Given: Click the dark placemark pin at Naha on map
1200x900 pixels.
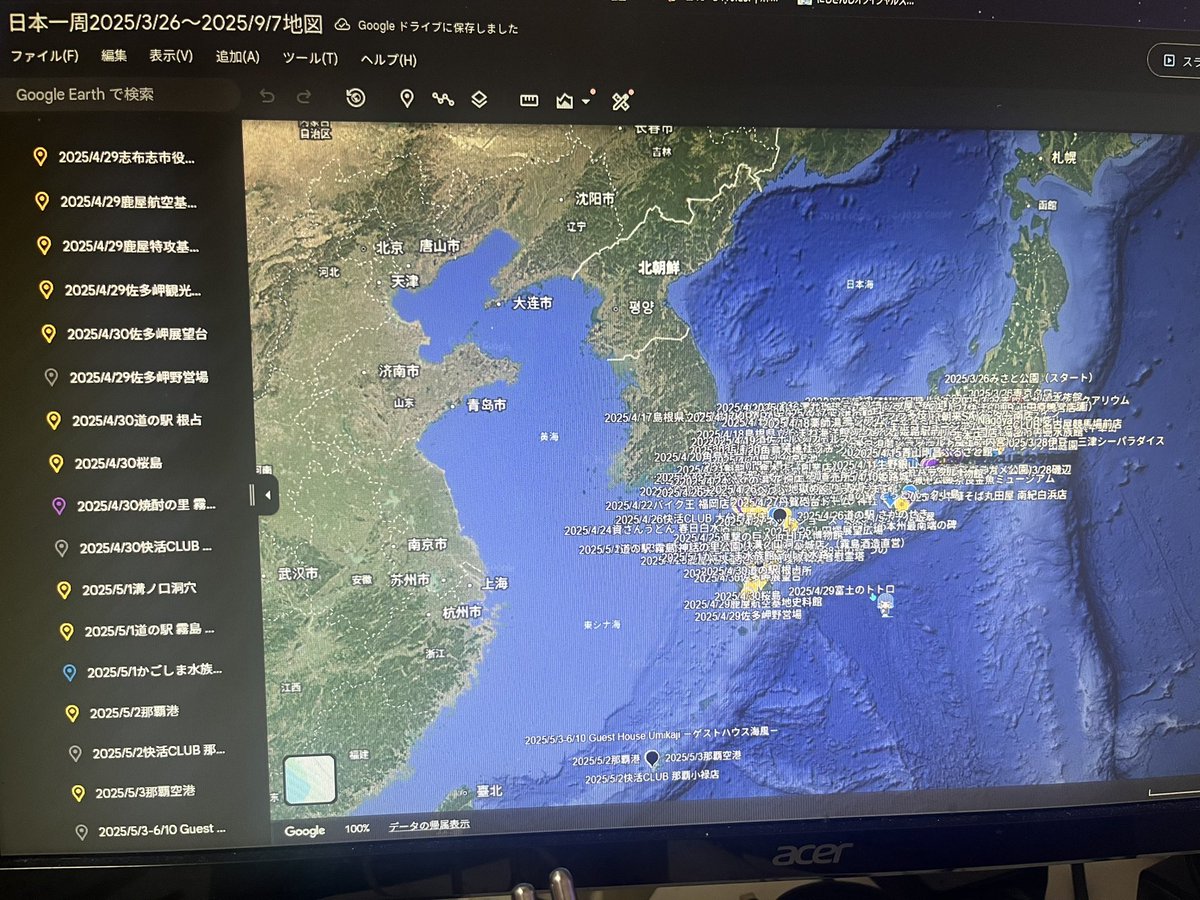Looking at the screenshot, I should [x=653, y=761].
